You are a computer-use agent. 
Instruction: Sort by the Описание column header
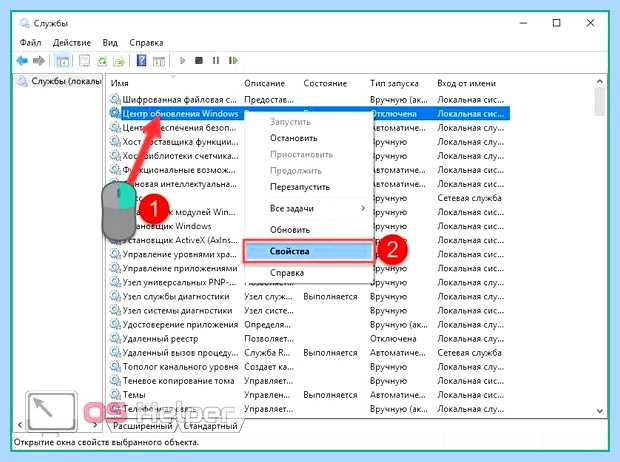264,83
